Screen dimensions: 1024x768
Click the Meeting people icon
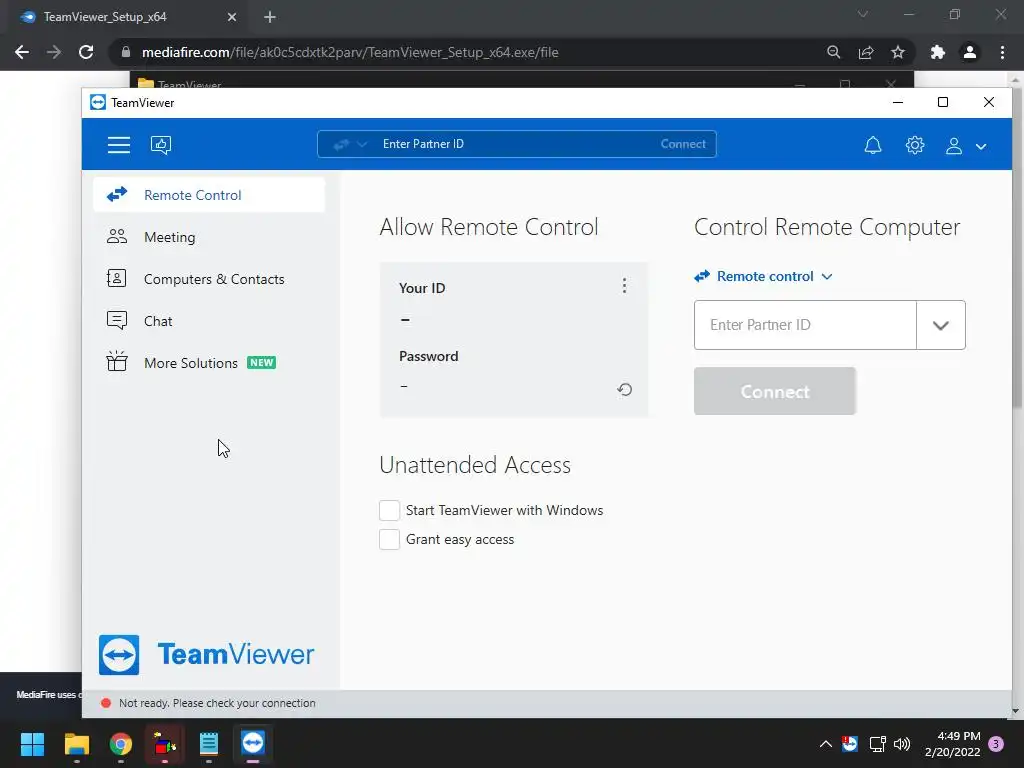pyautogui.click(x=117, y=236)
